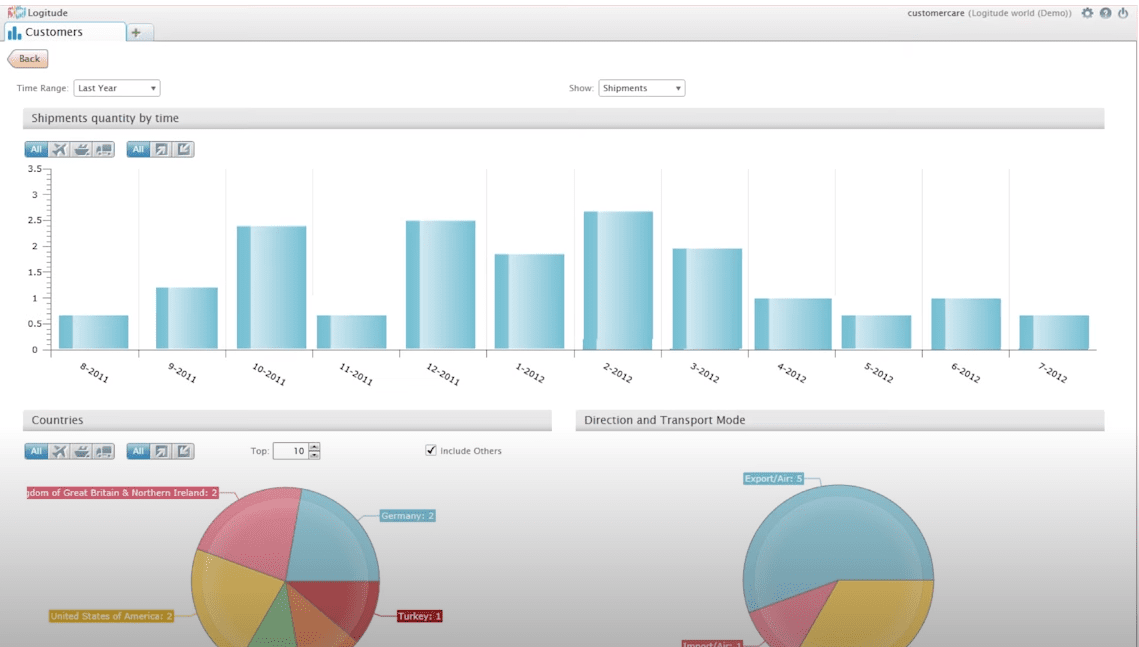The image size is (1139, 647).
Task: Open a new tab with plus tab
Action: pos(137,32)
